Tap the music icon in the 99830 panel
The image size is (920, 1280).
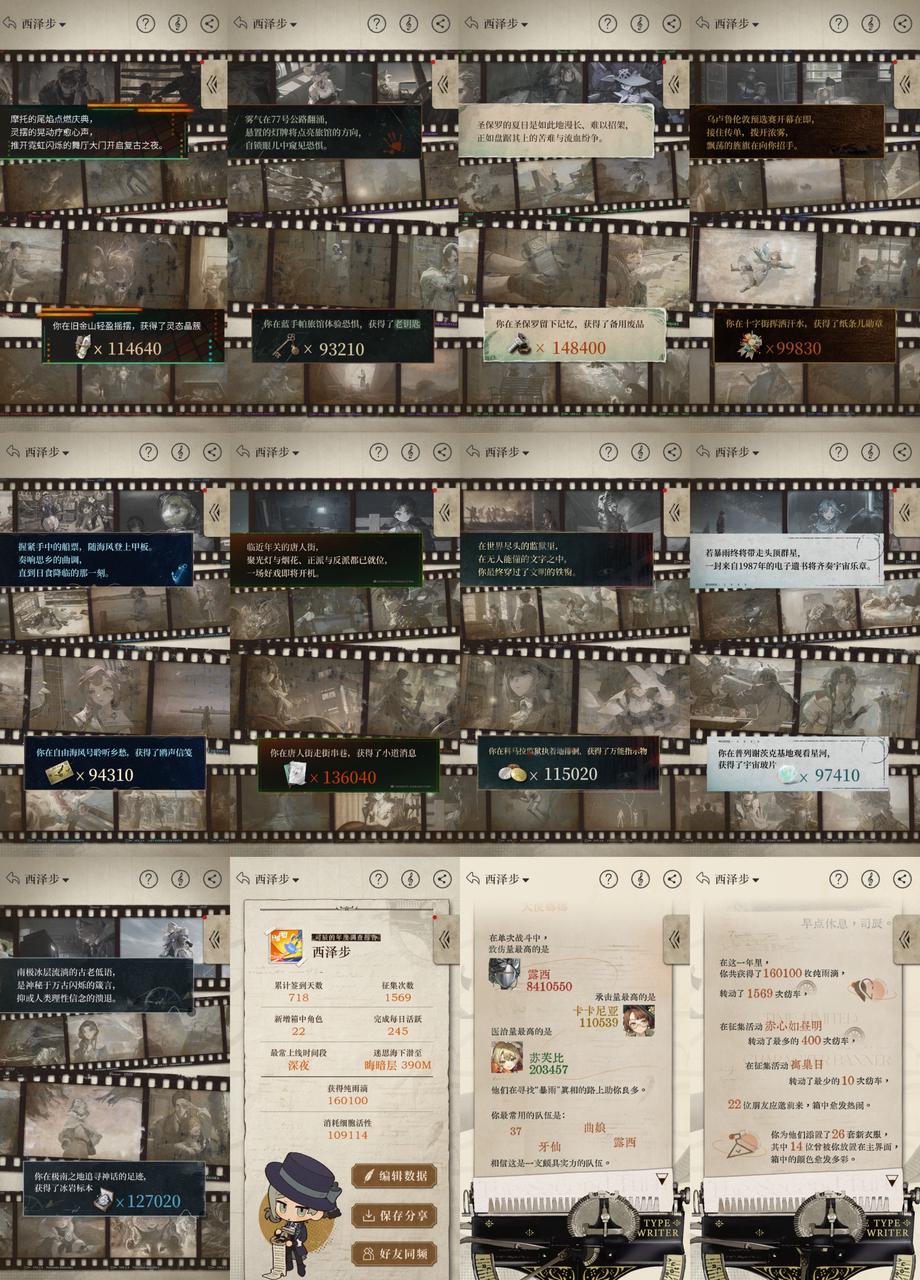click(x=869, y=23)
